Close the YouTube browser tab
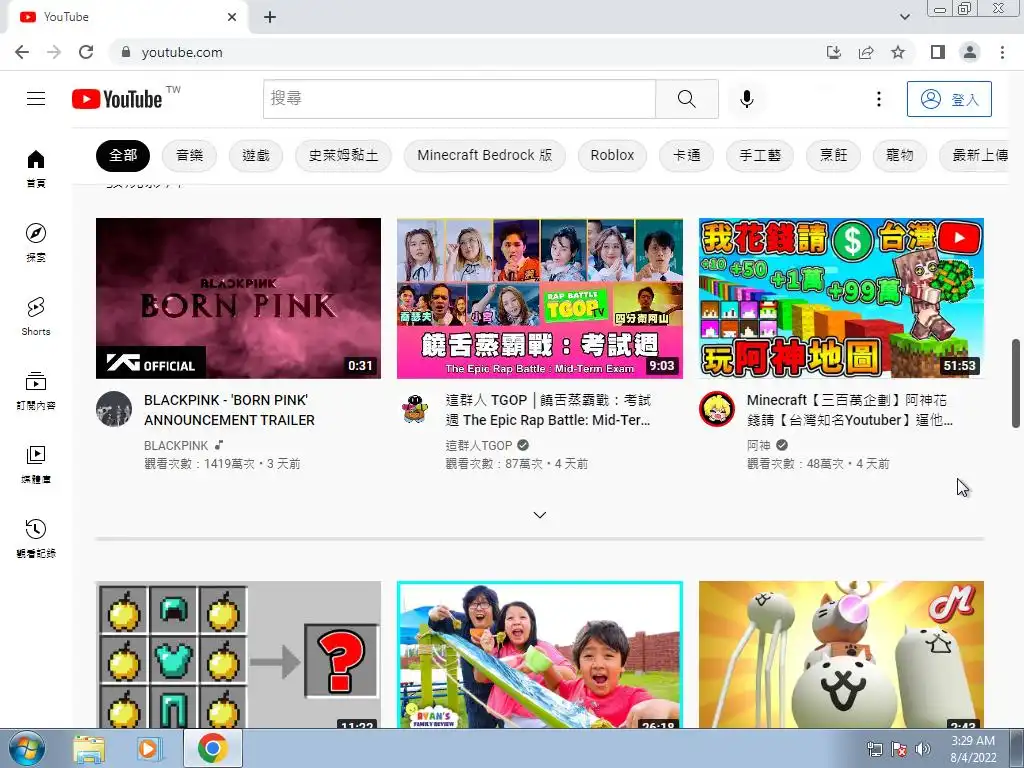This screenshot has width=1024, height=768. pos(232,17)
